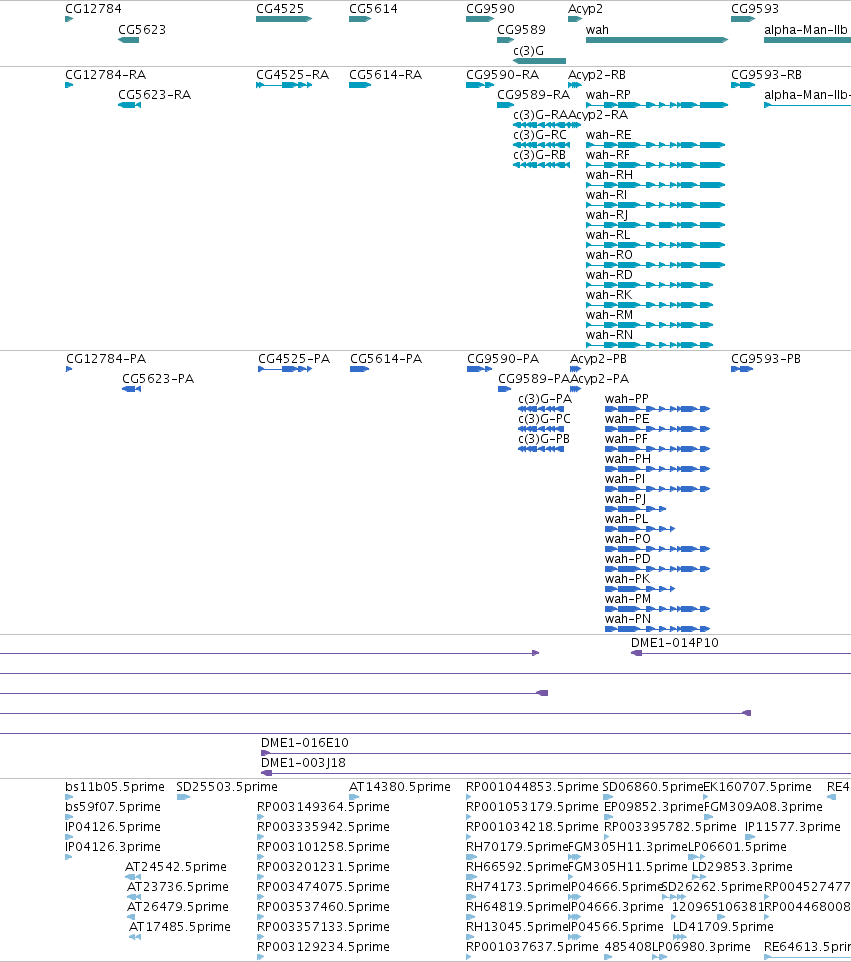The width and height of the screenshot is (851, 962).
Task: Open the CG12784-RA transcript label
Action: coord(106,75)
